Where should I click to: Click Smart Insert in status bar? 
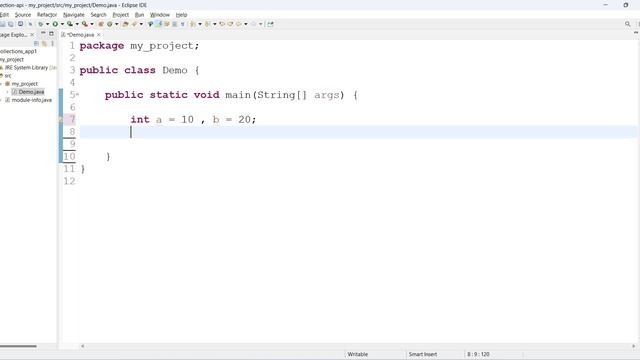[x=423, y=354]
